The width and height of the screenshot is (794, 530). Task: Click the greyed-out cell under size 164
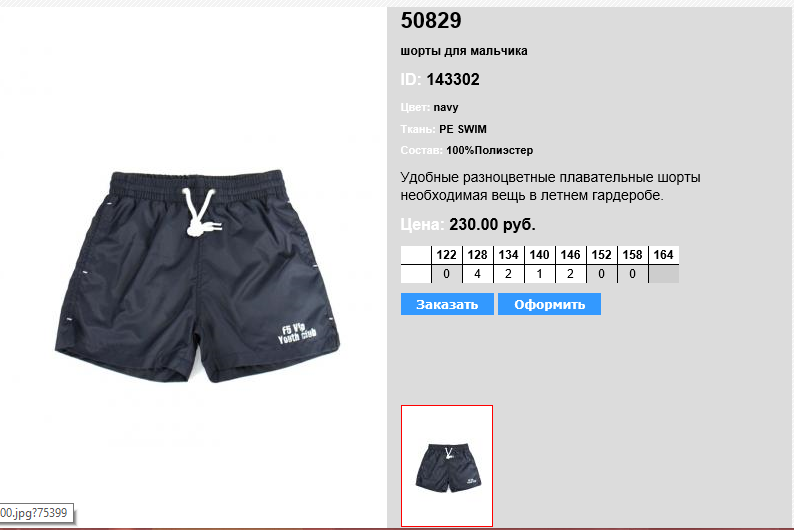[x=664, y=274]
